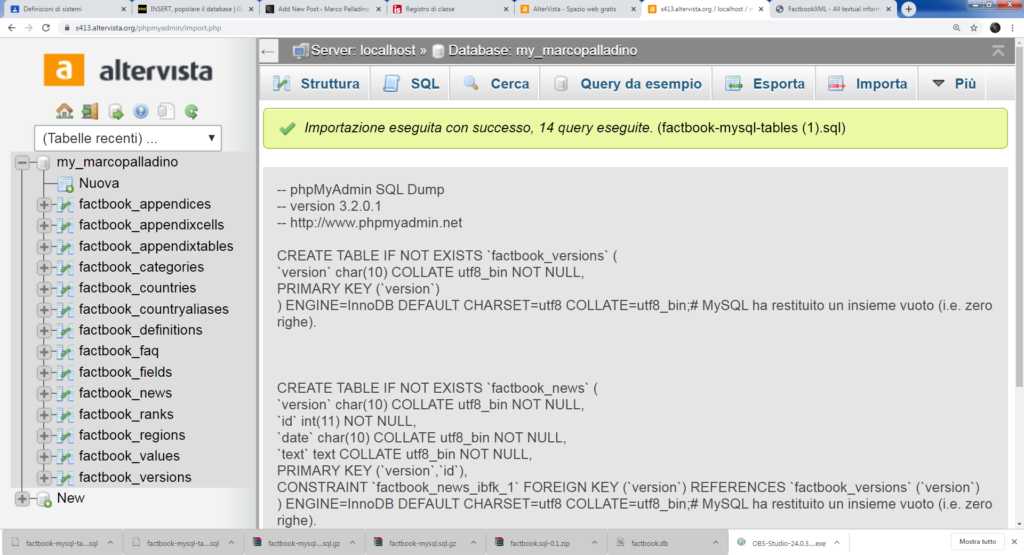Image resolution: width=1024 pixels, height=555 pixels.
Task: Open the Più menu dropdown
Action: (953, 84)
